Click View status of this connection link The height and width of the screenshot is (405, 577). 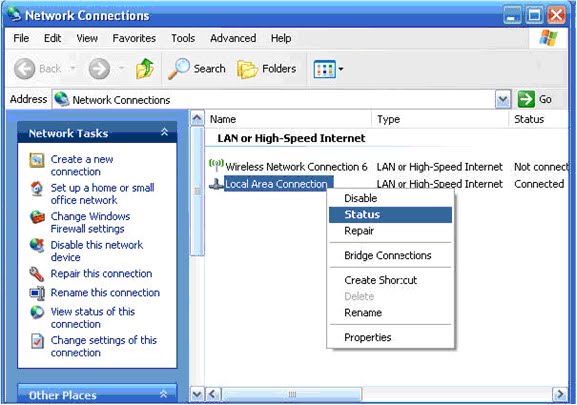pos(93,318)
